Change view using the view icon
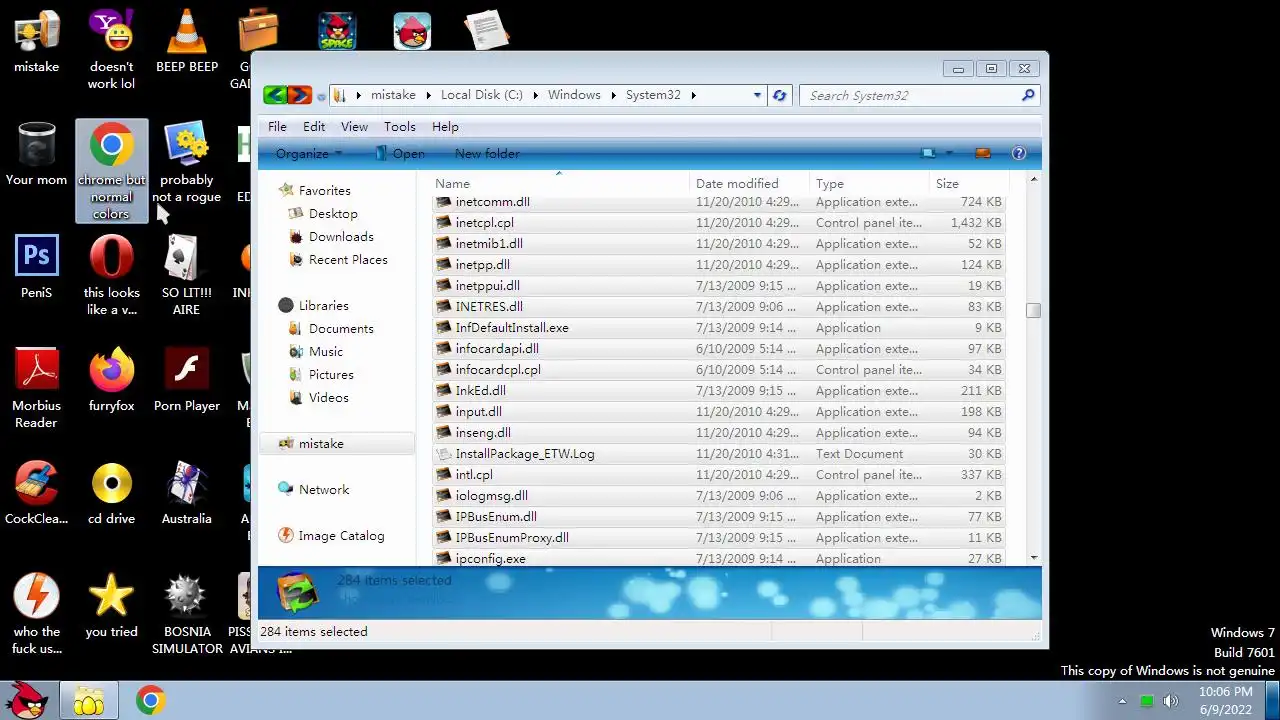The image size is (1280, 720). [928, 153]
